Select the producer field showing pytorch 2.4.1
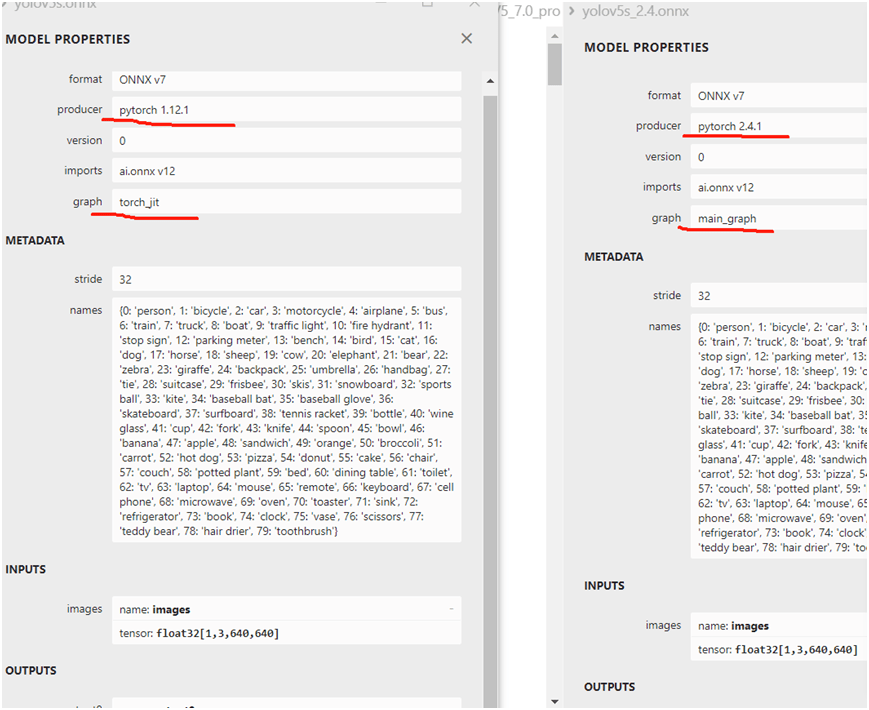 pos(777,126)
